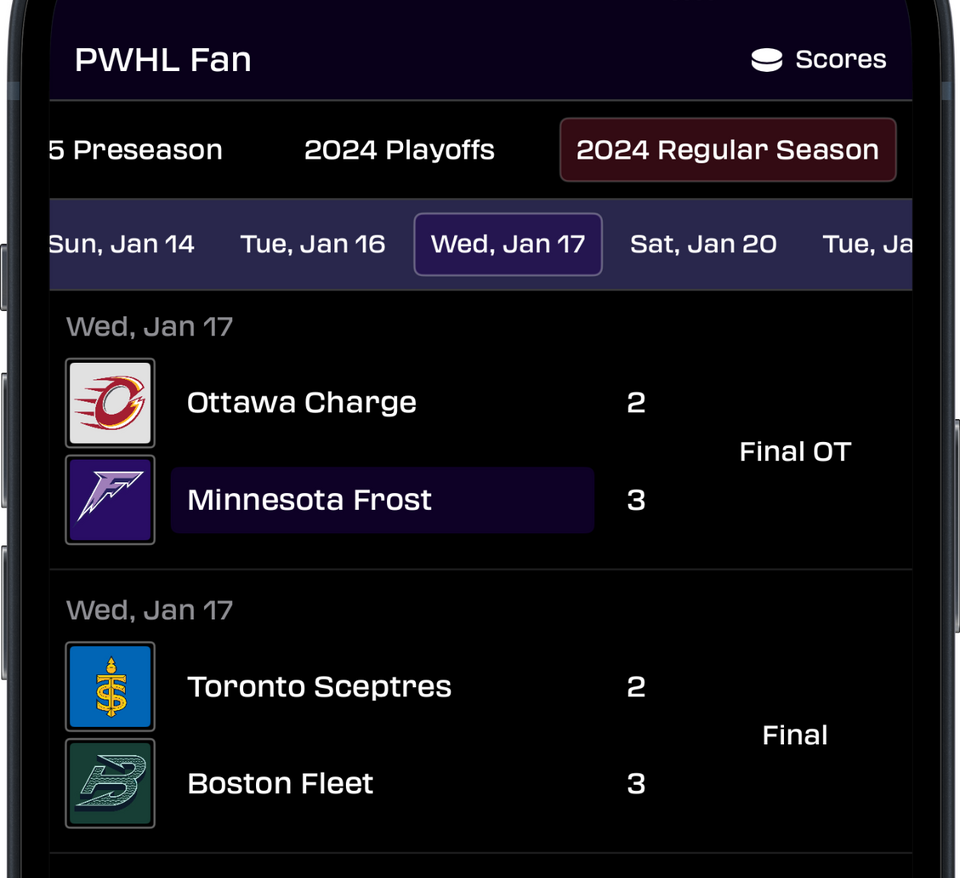This screenshot has width=960, height=878.
Task: Choose the Sun, Jan 14 date
Action: [x=122, y=244]
